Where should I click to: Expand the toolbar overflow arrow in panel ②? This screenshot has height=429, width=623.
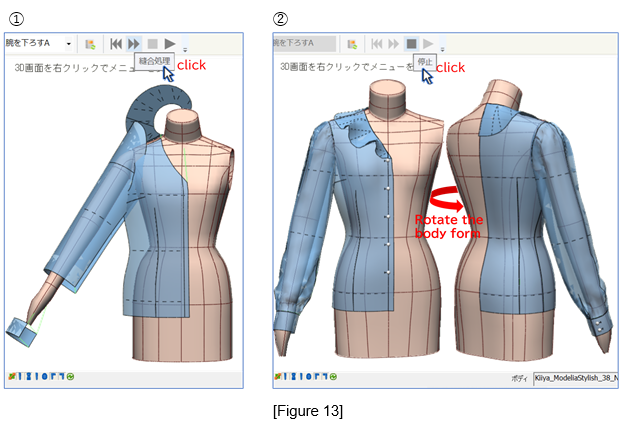coord(442,49)
